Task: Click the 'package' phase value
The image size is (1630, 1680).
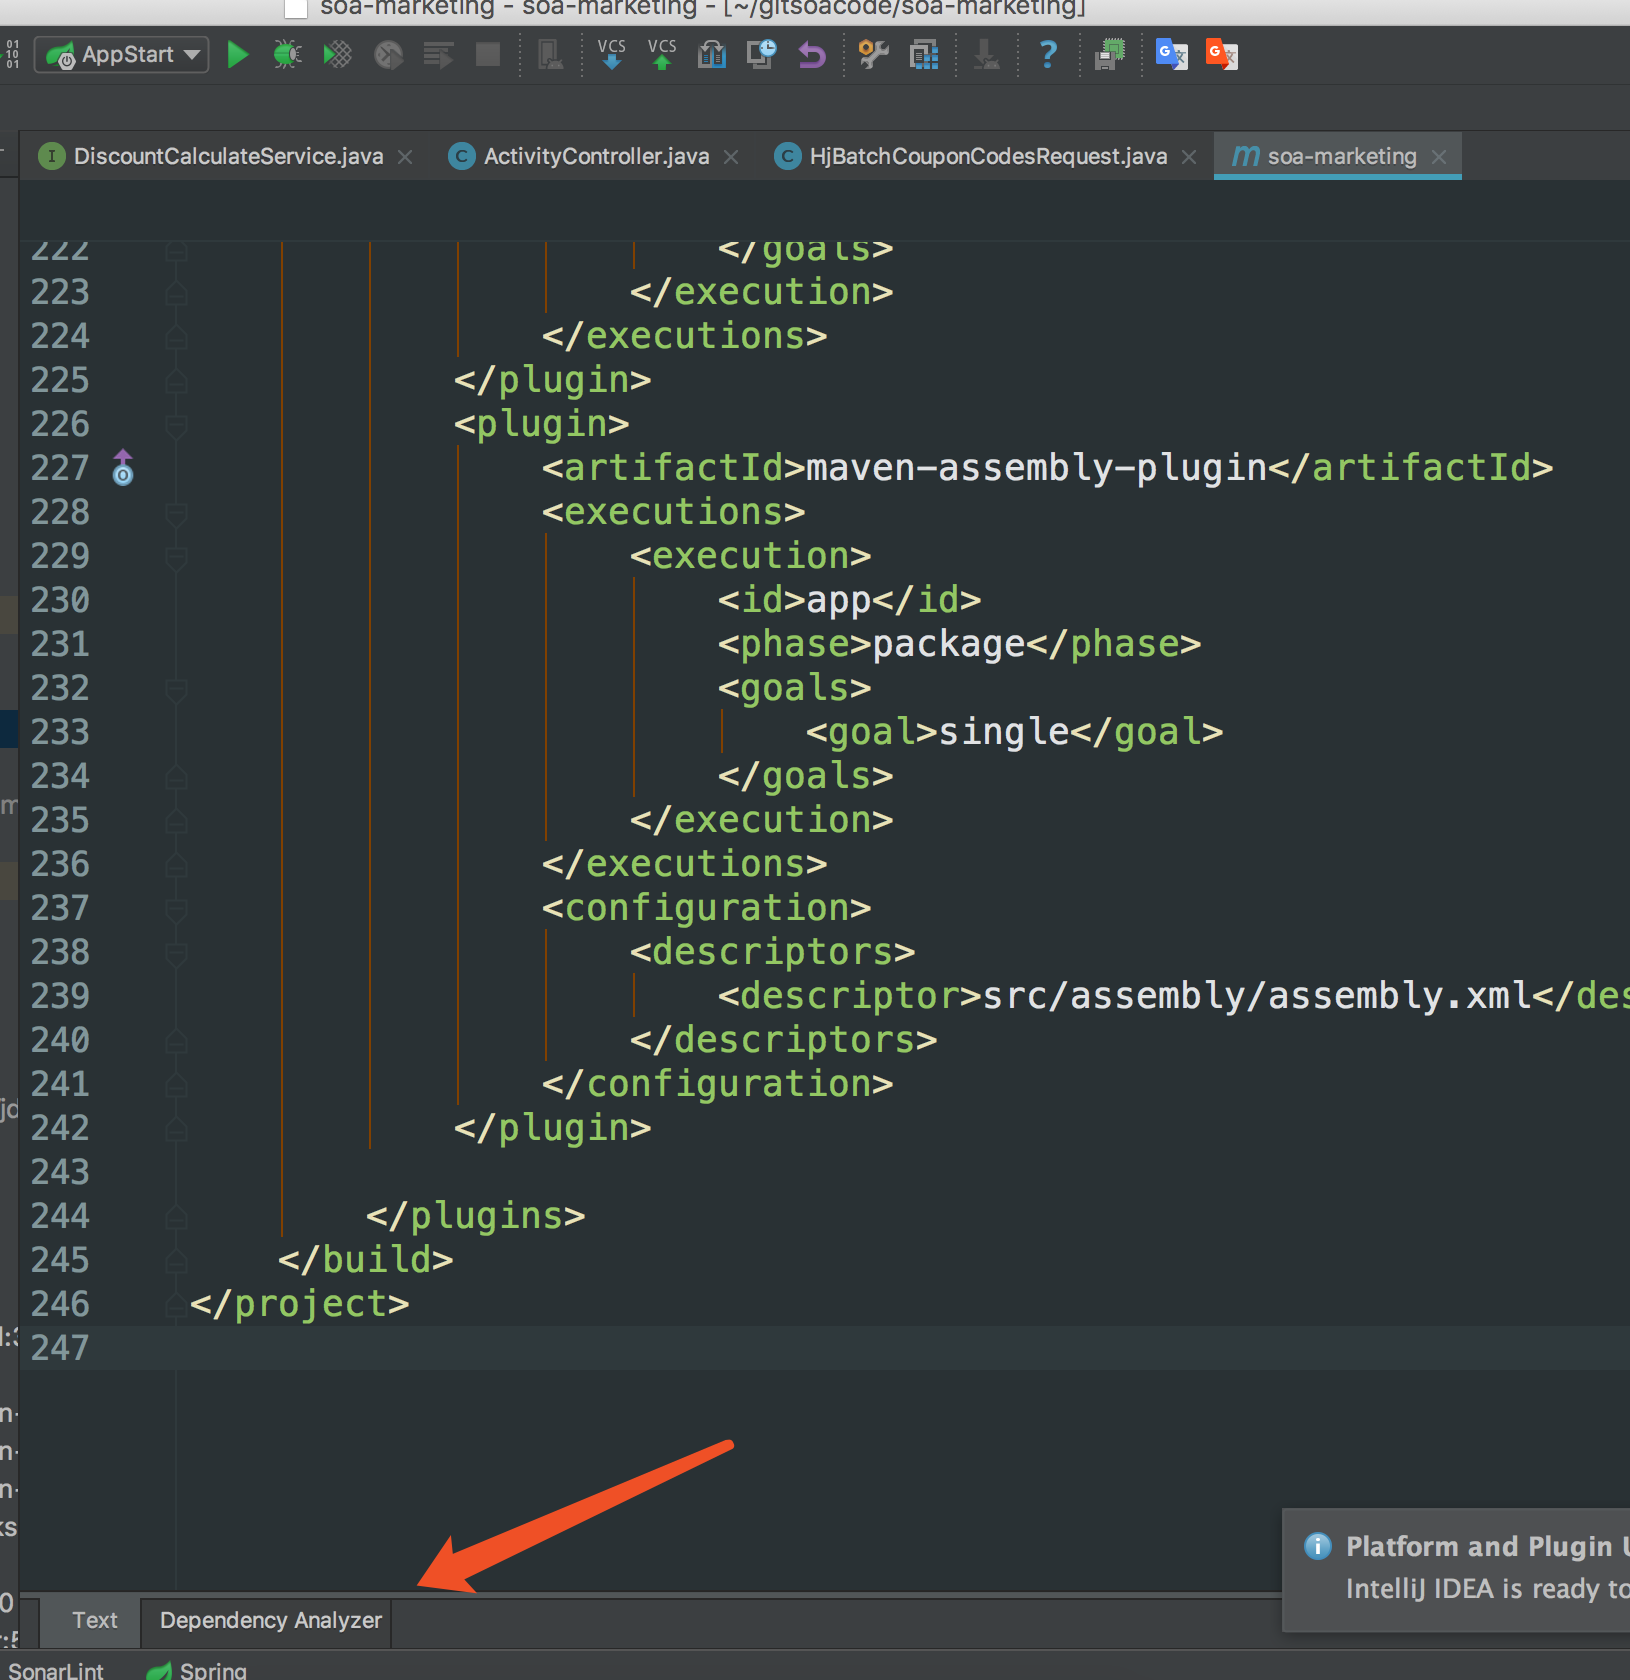Action: [x=949, y=644]
